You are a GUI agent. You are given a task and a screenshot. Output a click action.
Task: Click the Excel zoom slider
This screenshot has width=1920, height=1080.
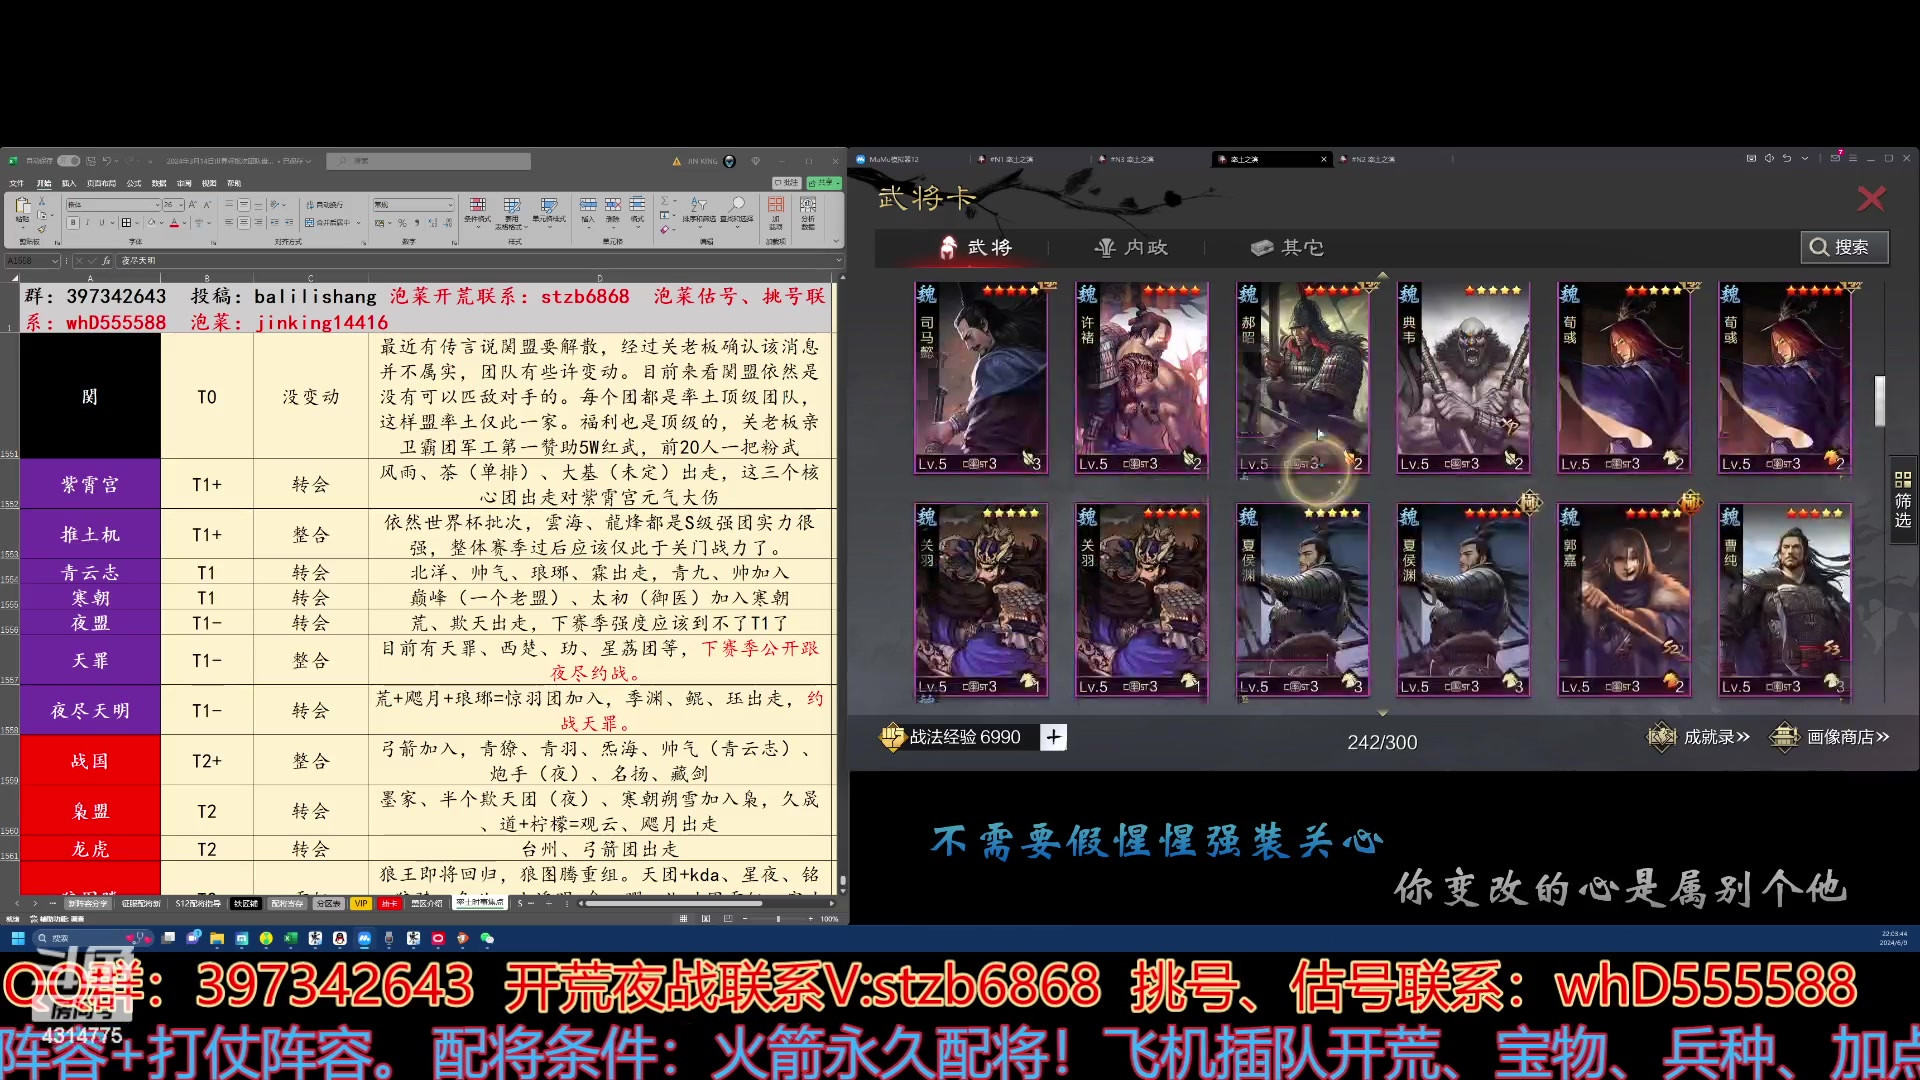[x=779, y=919]
